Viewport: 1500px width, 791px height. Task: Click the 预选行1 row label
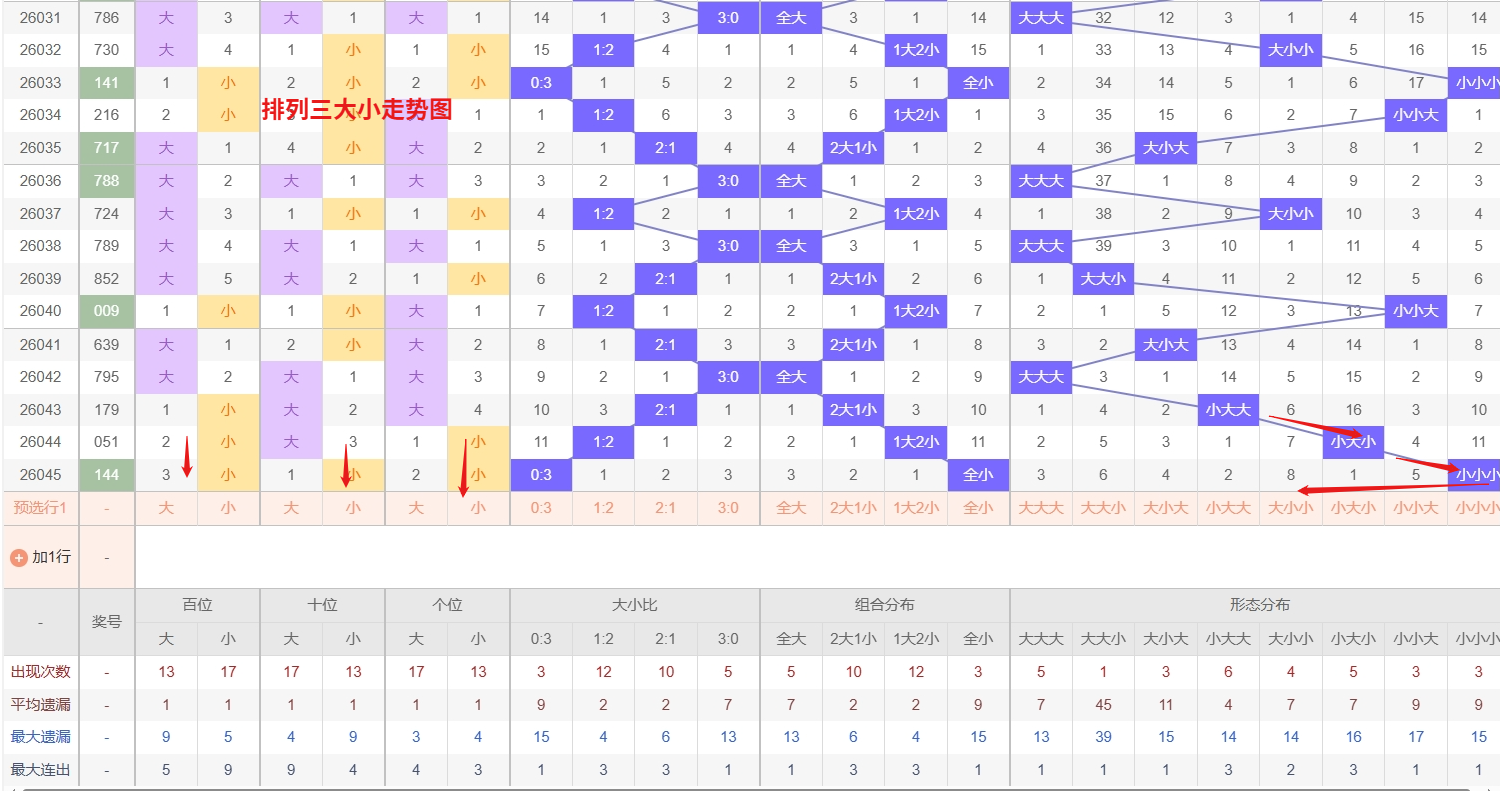point(40,508)
